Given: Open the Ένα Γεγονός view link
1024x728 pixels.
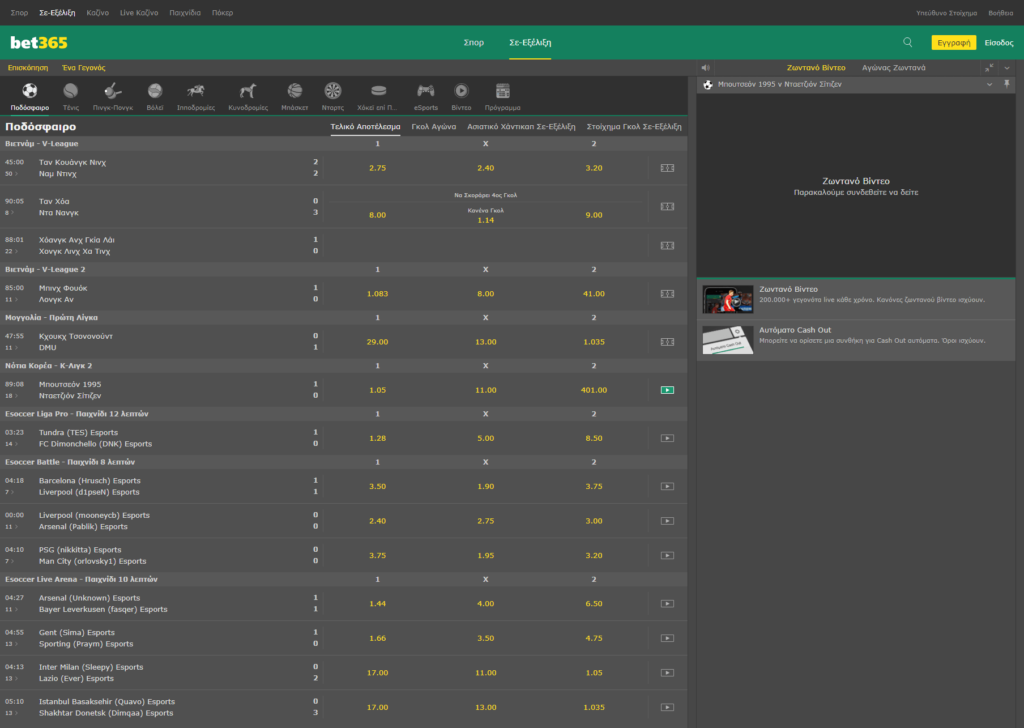Looking at the screenshot, I should coord(84,68).
